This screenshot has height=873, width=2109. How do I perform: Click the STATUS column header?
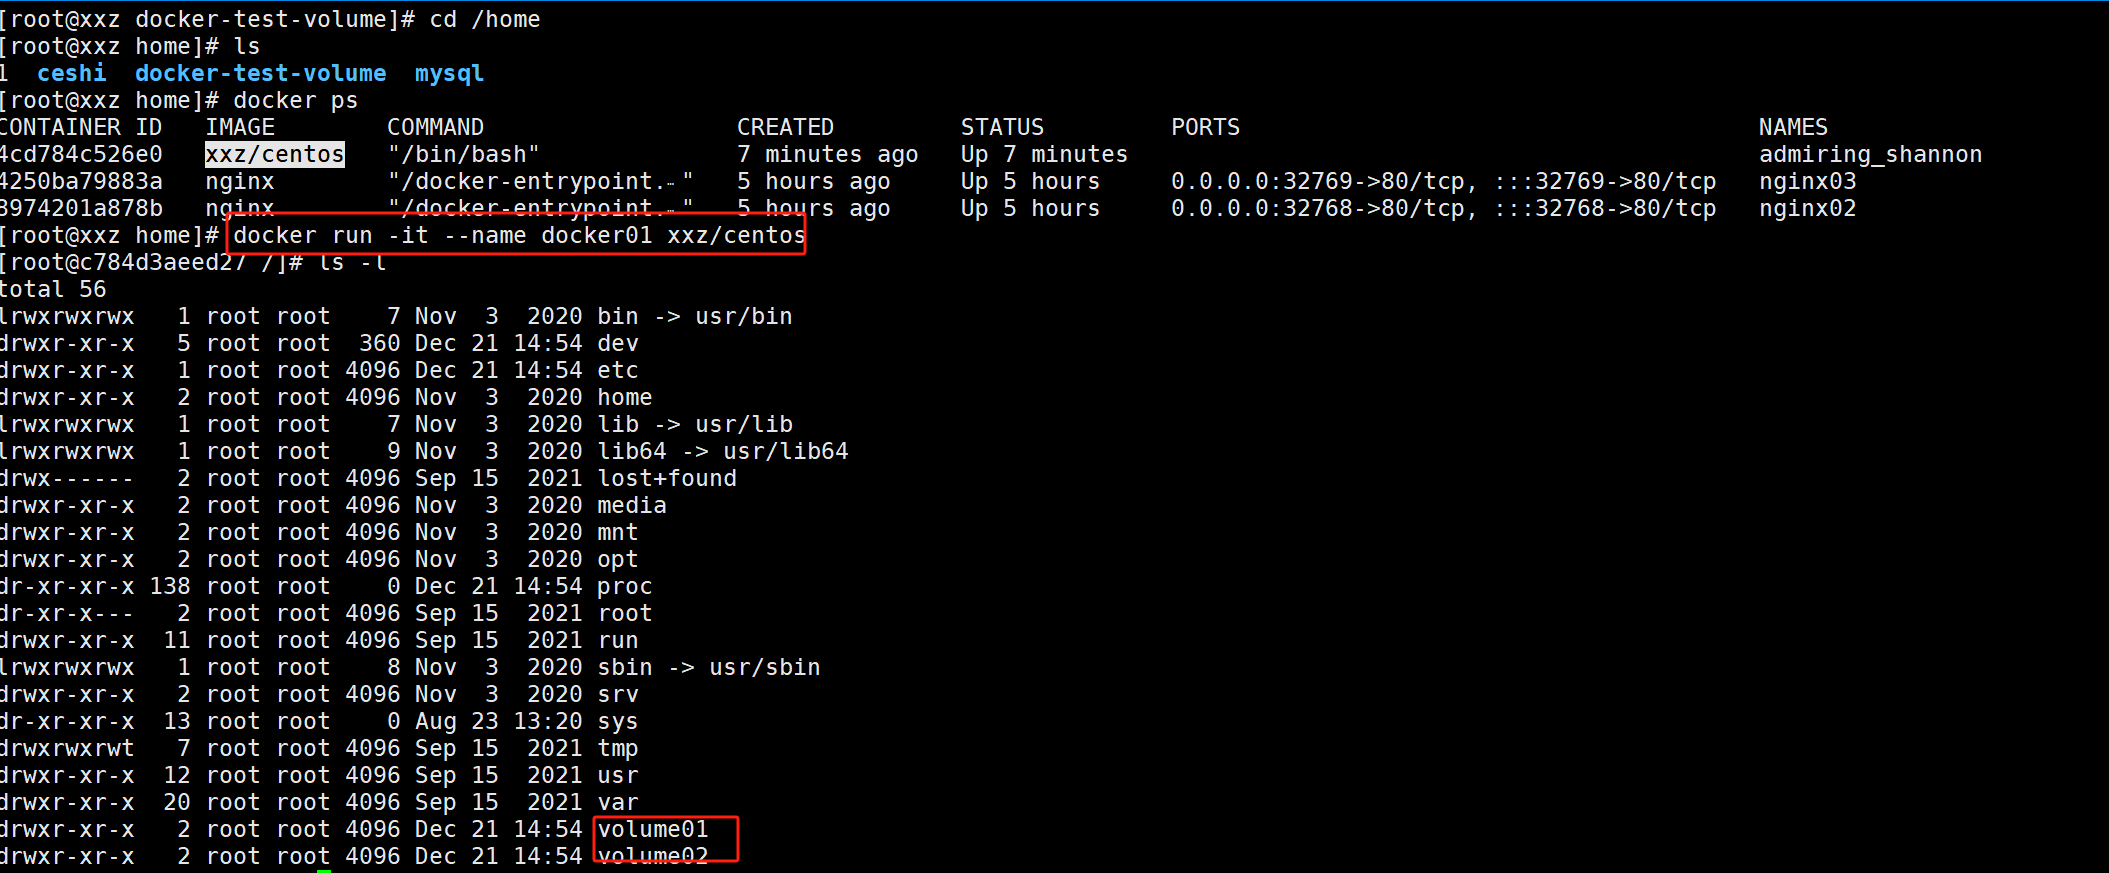[x=1002, y=127]
